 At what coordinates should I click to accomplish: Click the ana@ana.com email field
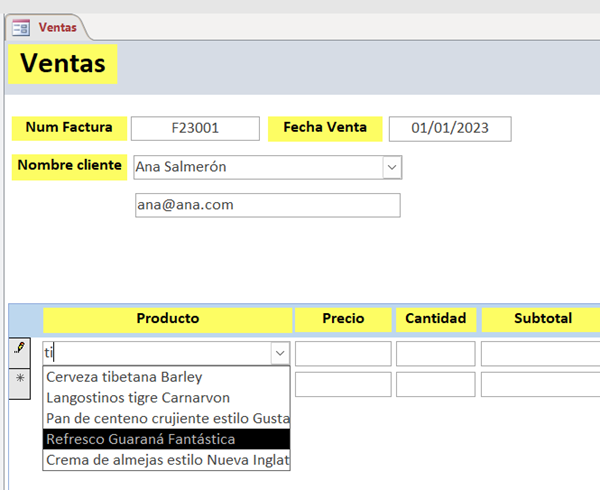[x=266, y=205]
